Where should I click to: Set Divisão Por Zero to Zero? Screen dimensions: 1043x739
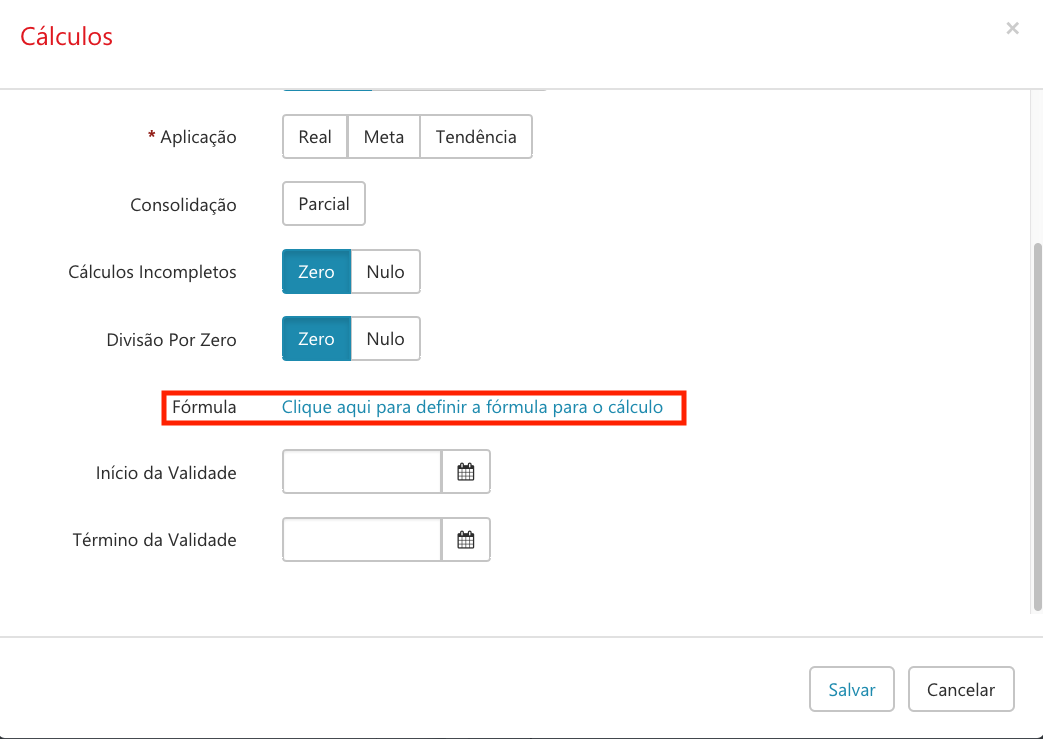pyautogui.click(x=316, y=339)
